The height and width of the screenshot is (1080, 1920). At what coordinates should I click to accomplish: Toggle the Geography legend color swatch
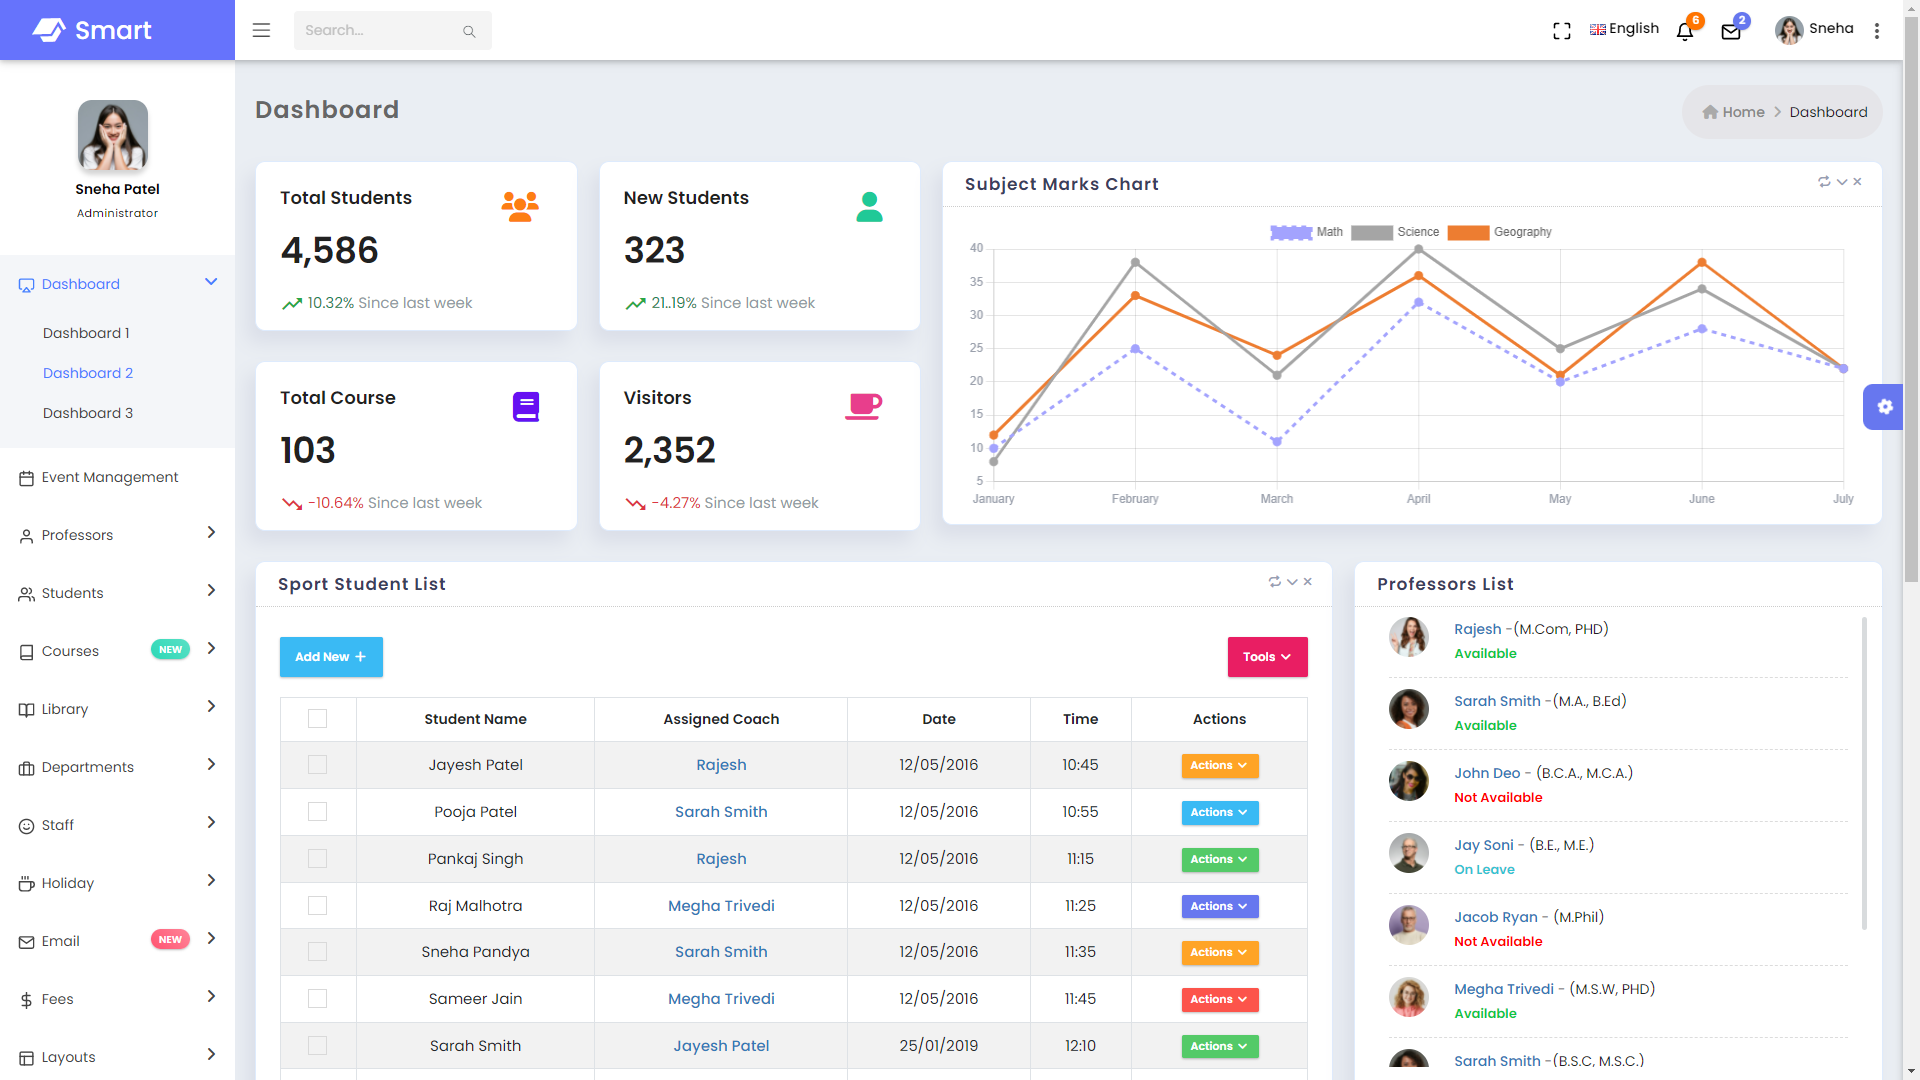coord(1468,232)
